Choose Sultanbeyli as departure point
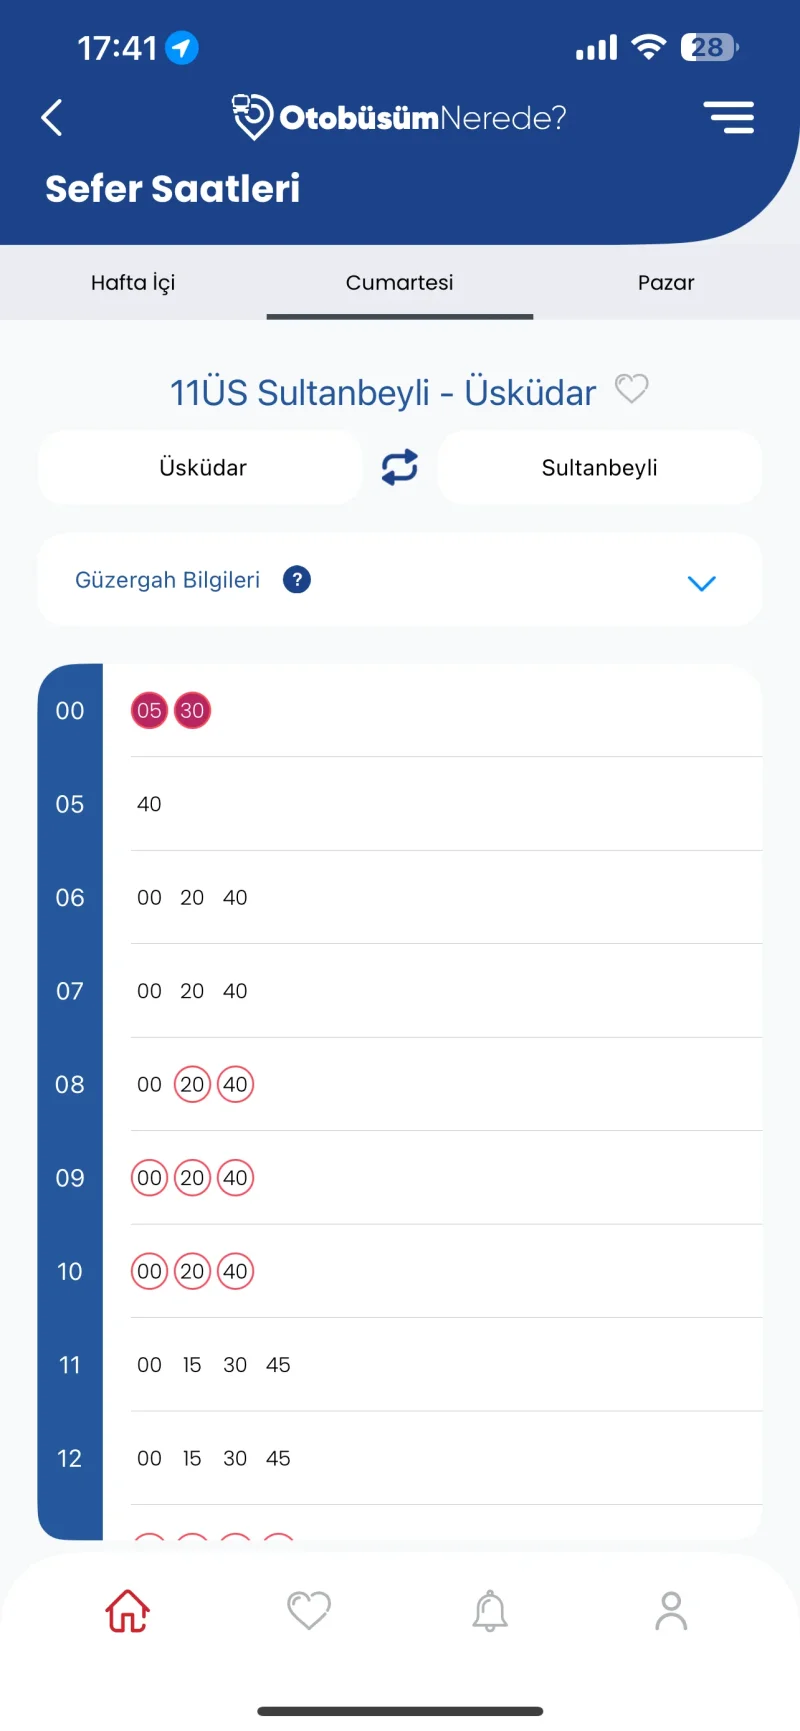800x1731 pixels. [x=600, y=468]
